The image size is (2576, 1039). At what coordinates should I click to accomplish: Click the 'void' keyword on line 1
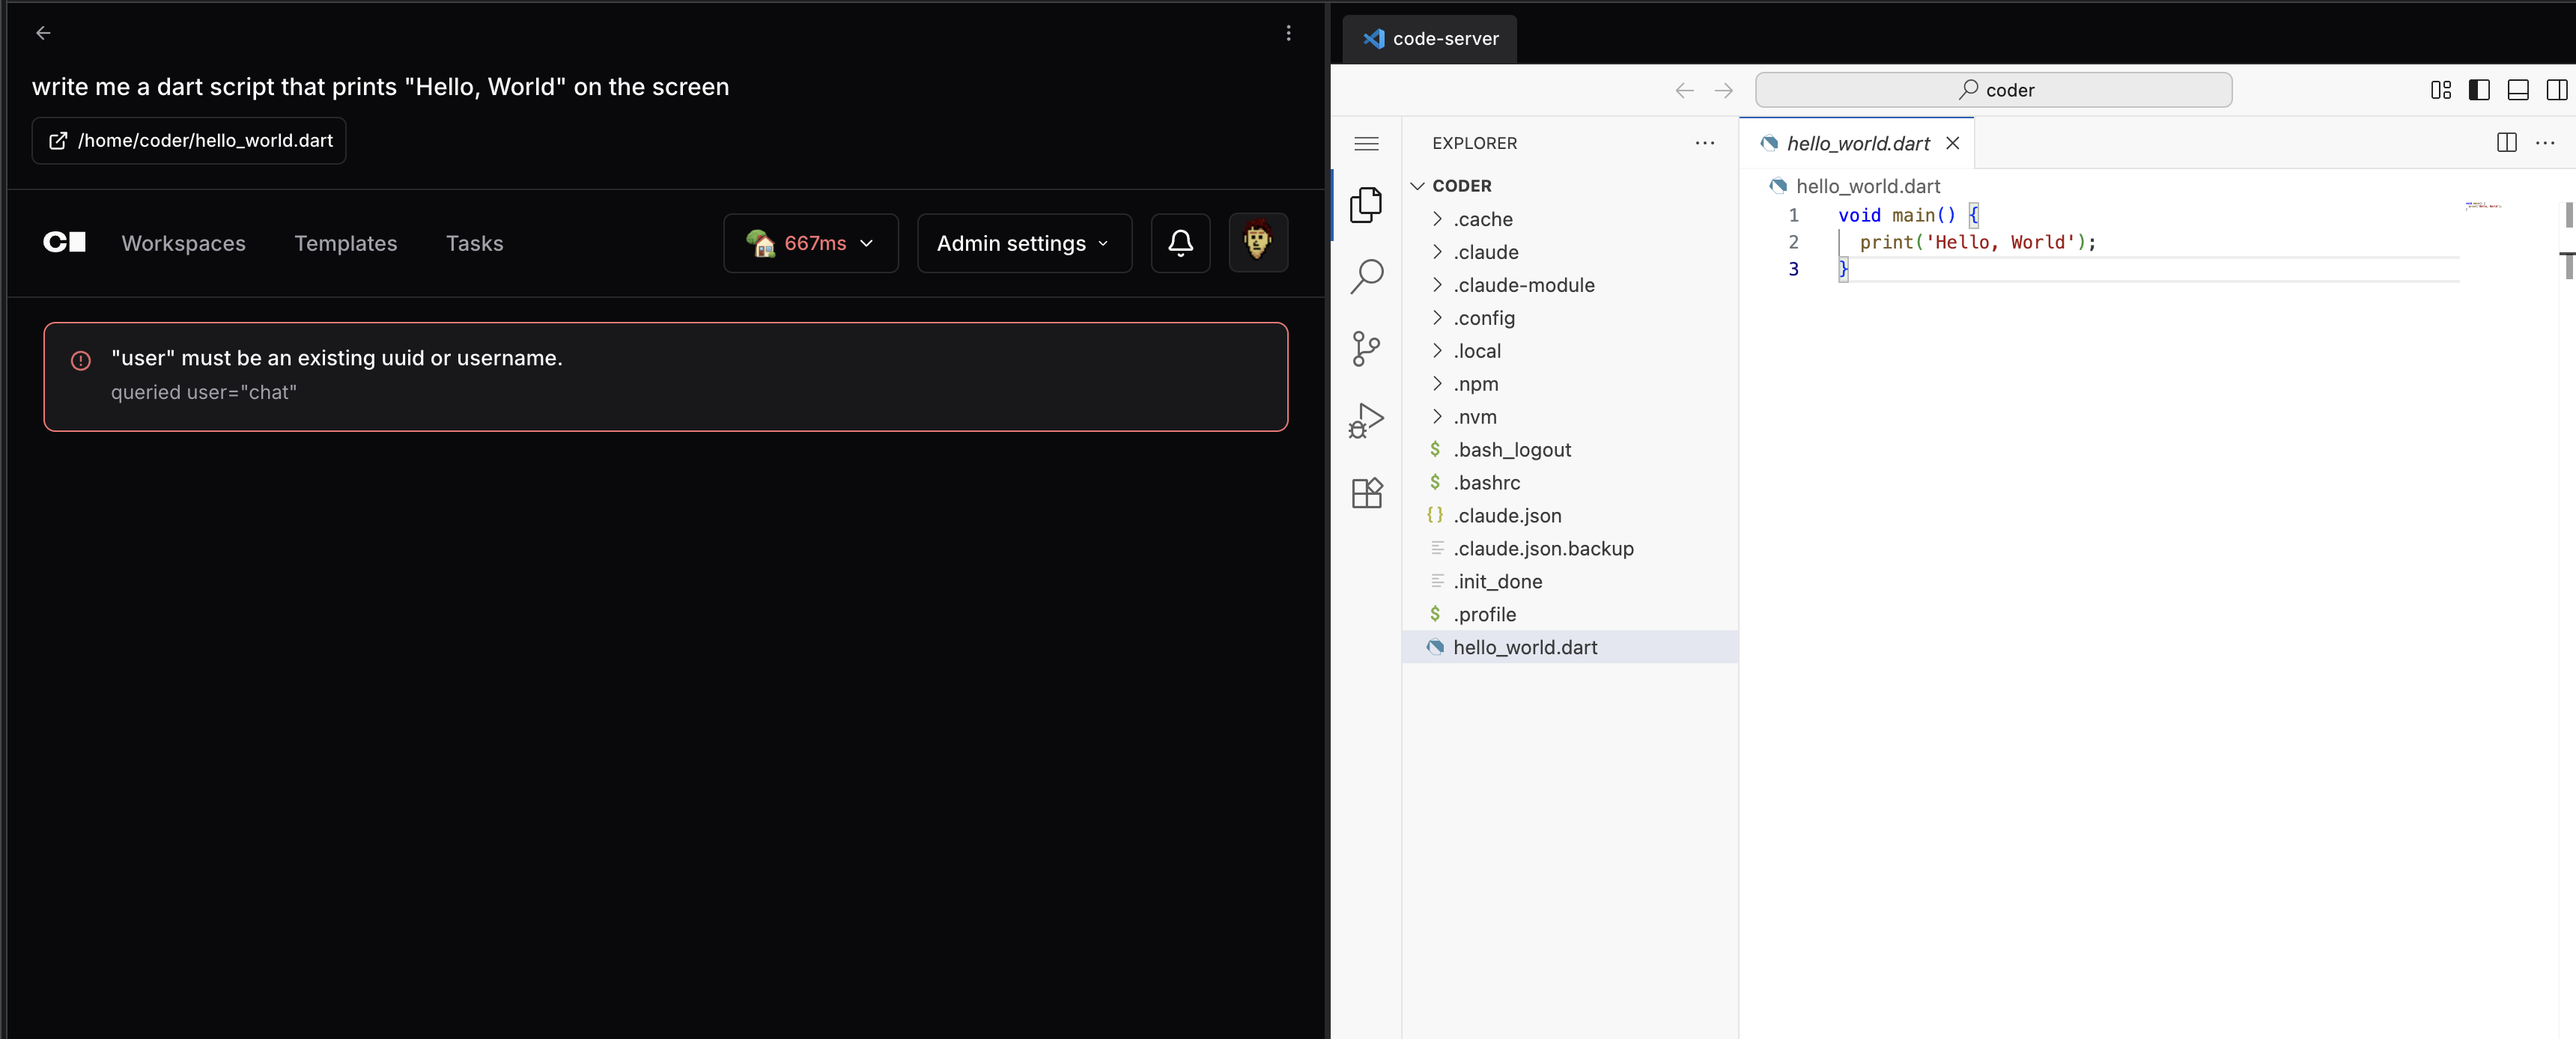[1859, 215]
